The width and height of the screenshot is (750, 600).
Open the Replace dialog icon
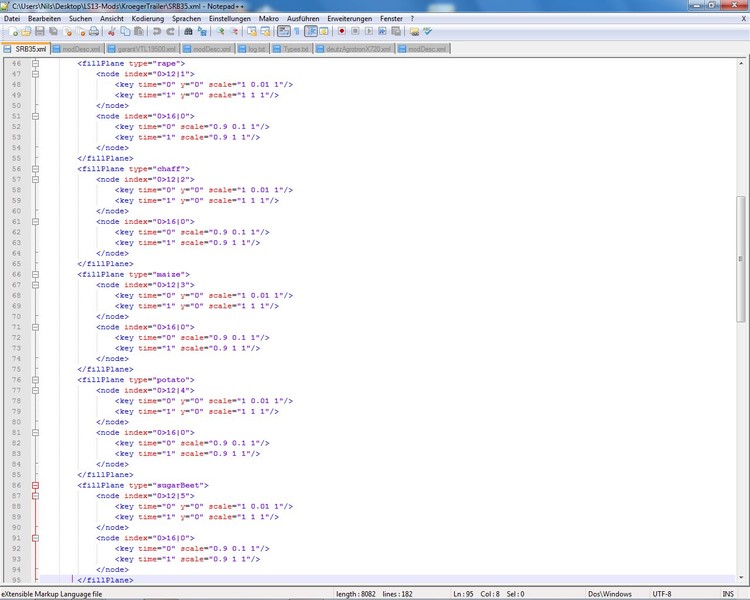[202, 32]
